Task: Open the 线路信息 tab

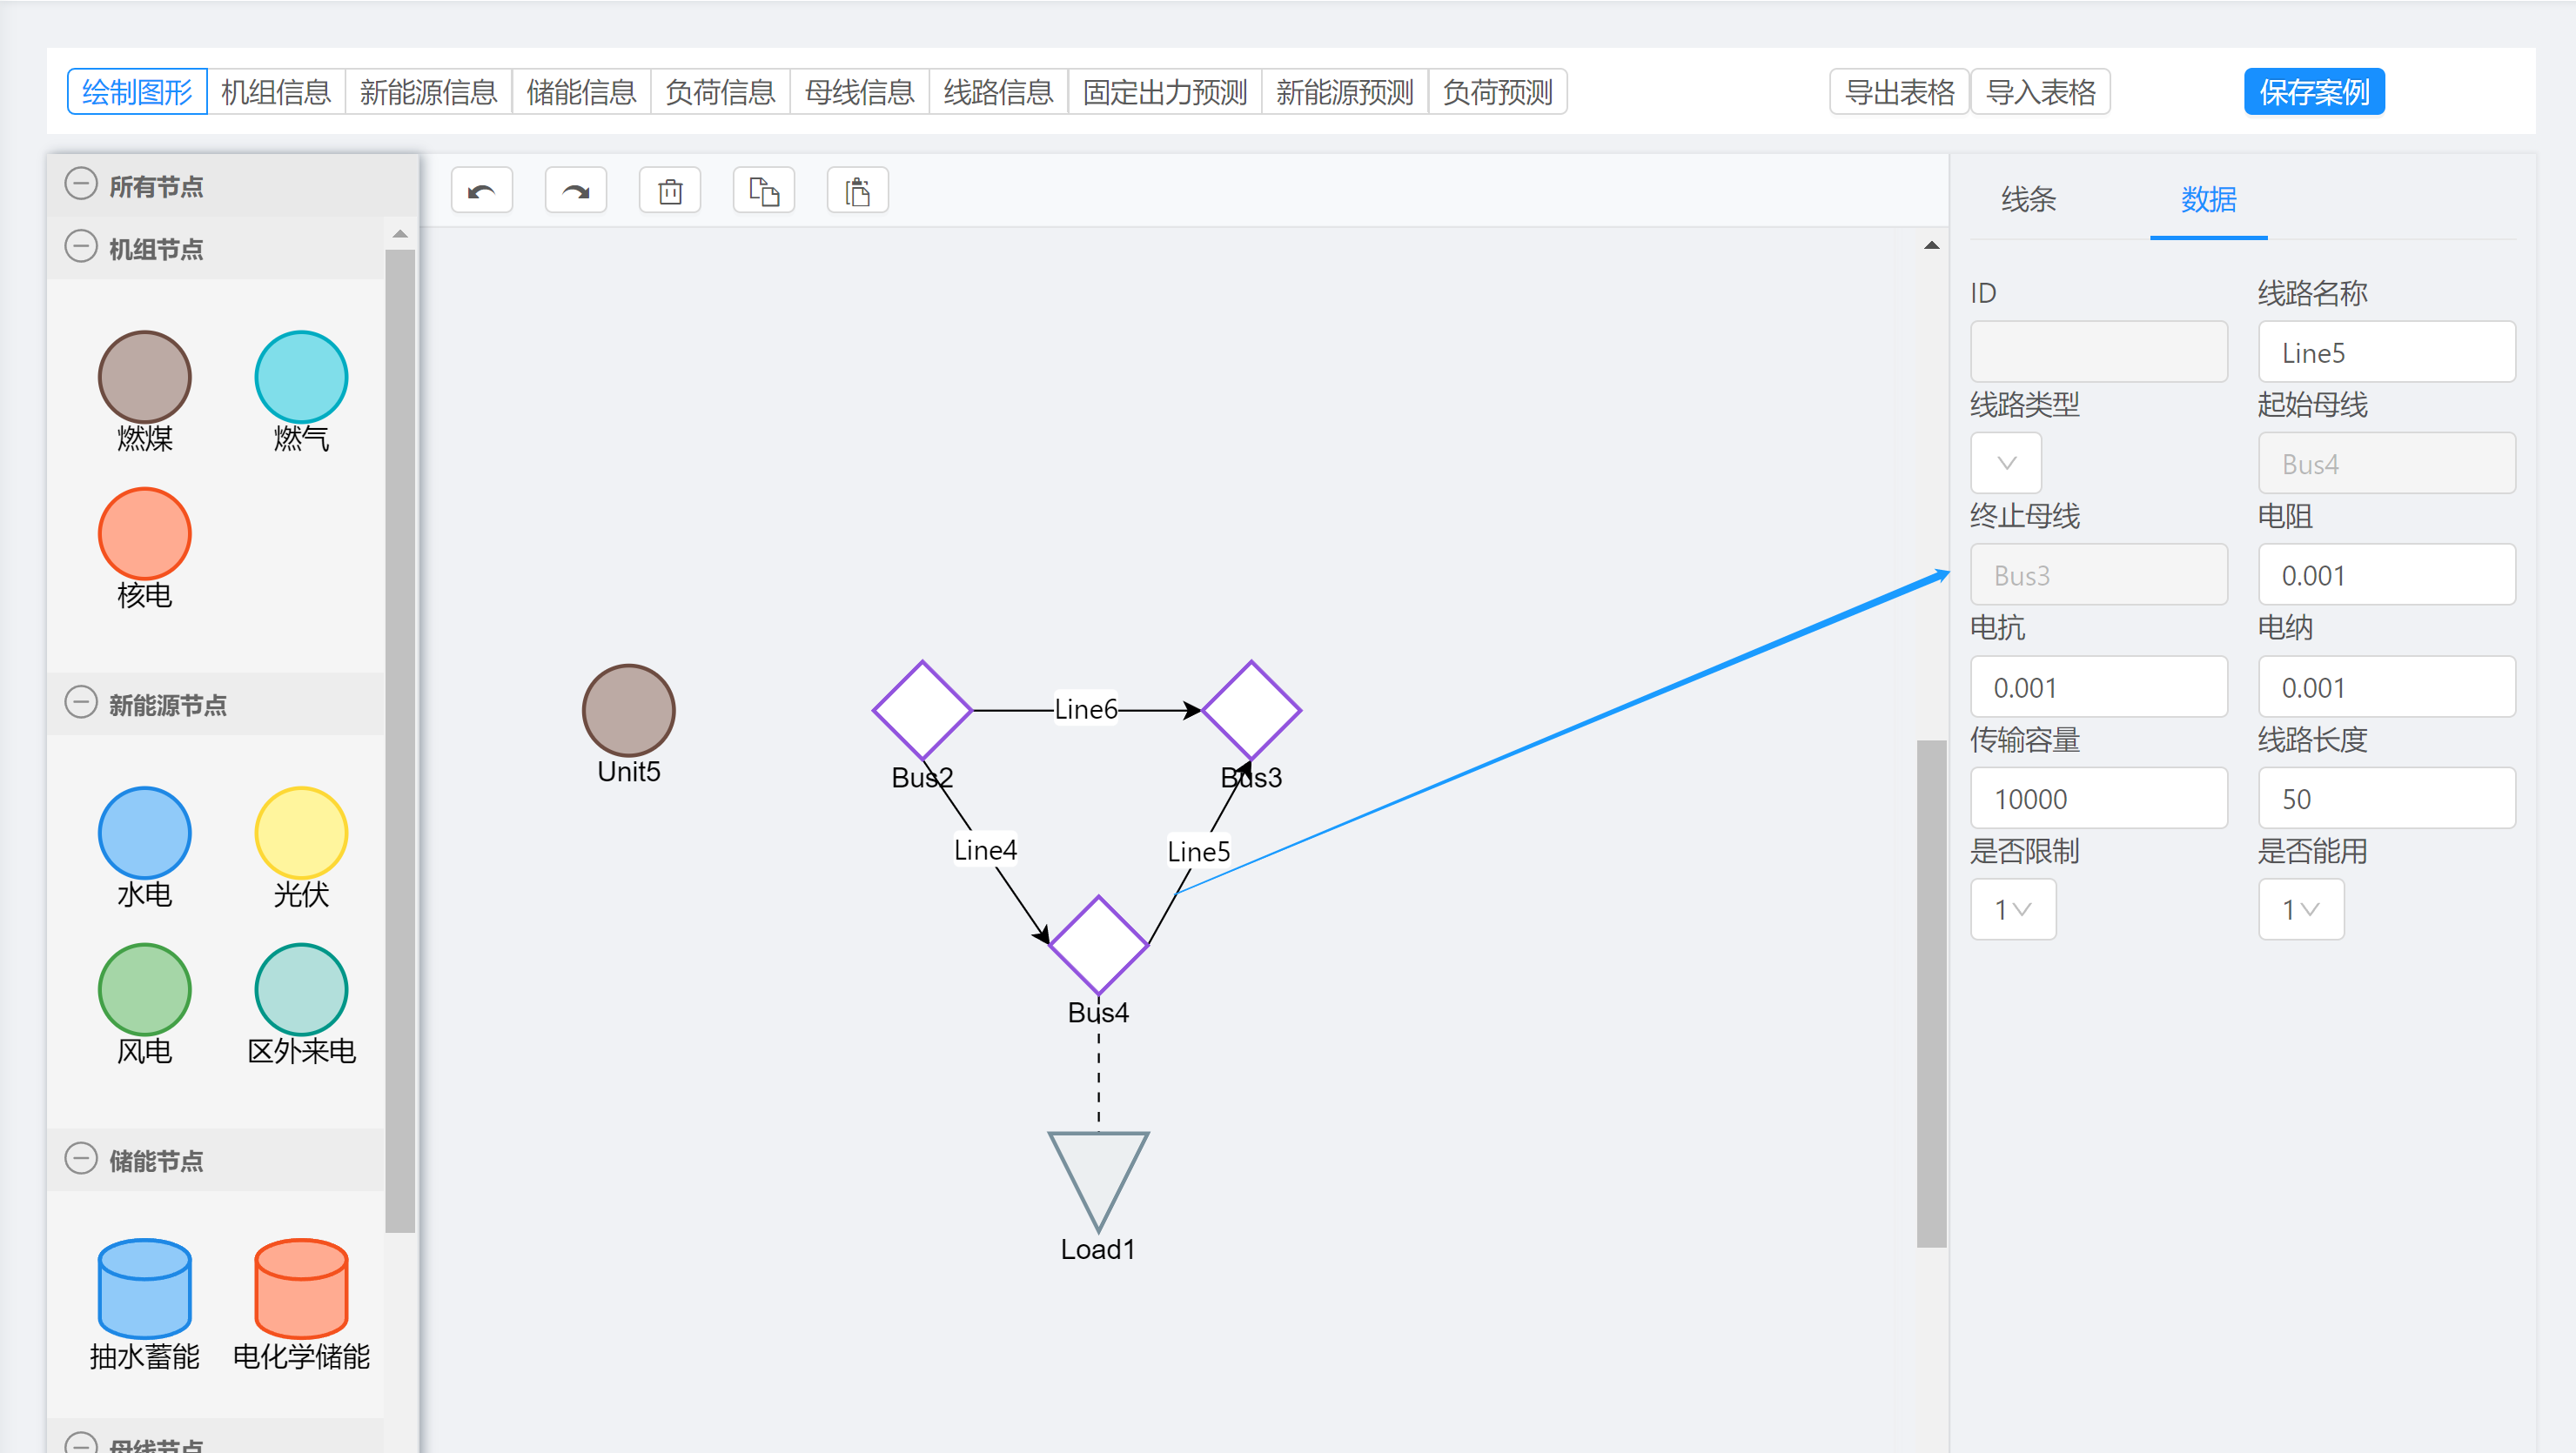Action: (998, 92)
